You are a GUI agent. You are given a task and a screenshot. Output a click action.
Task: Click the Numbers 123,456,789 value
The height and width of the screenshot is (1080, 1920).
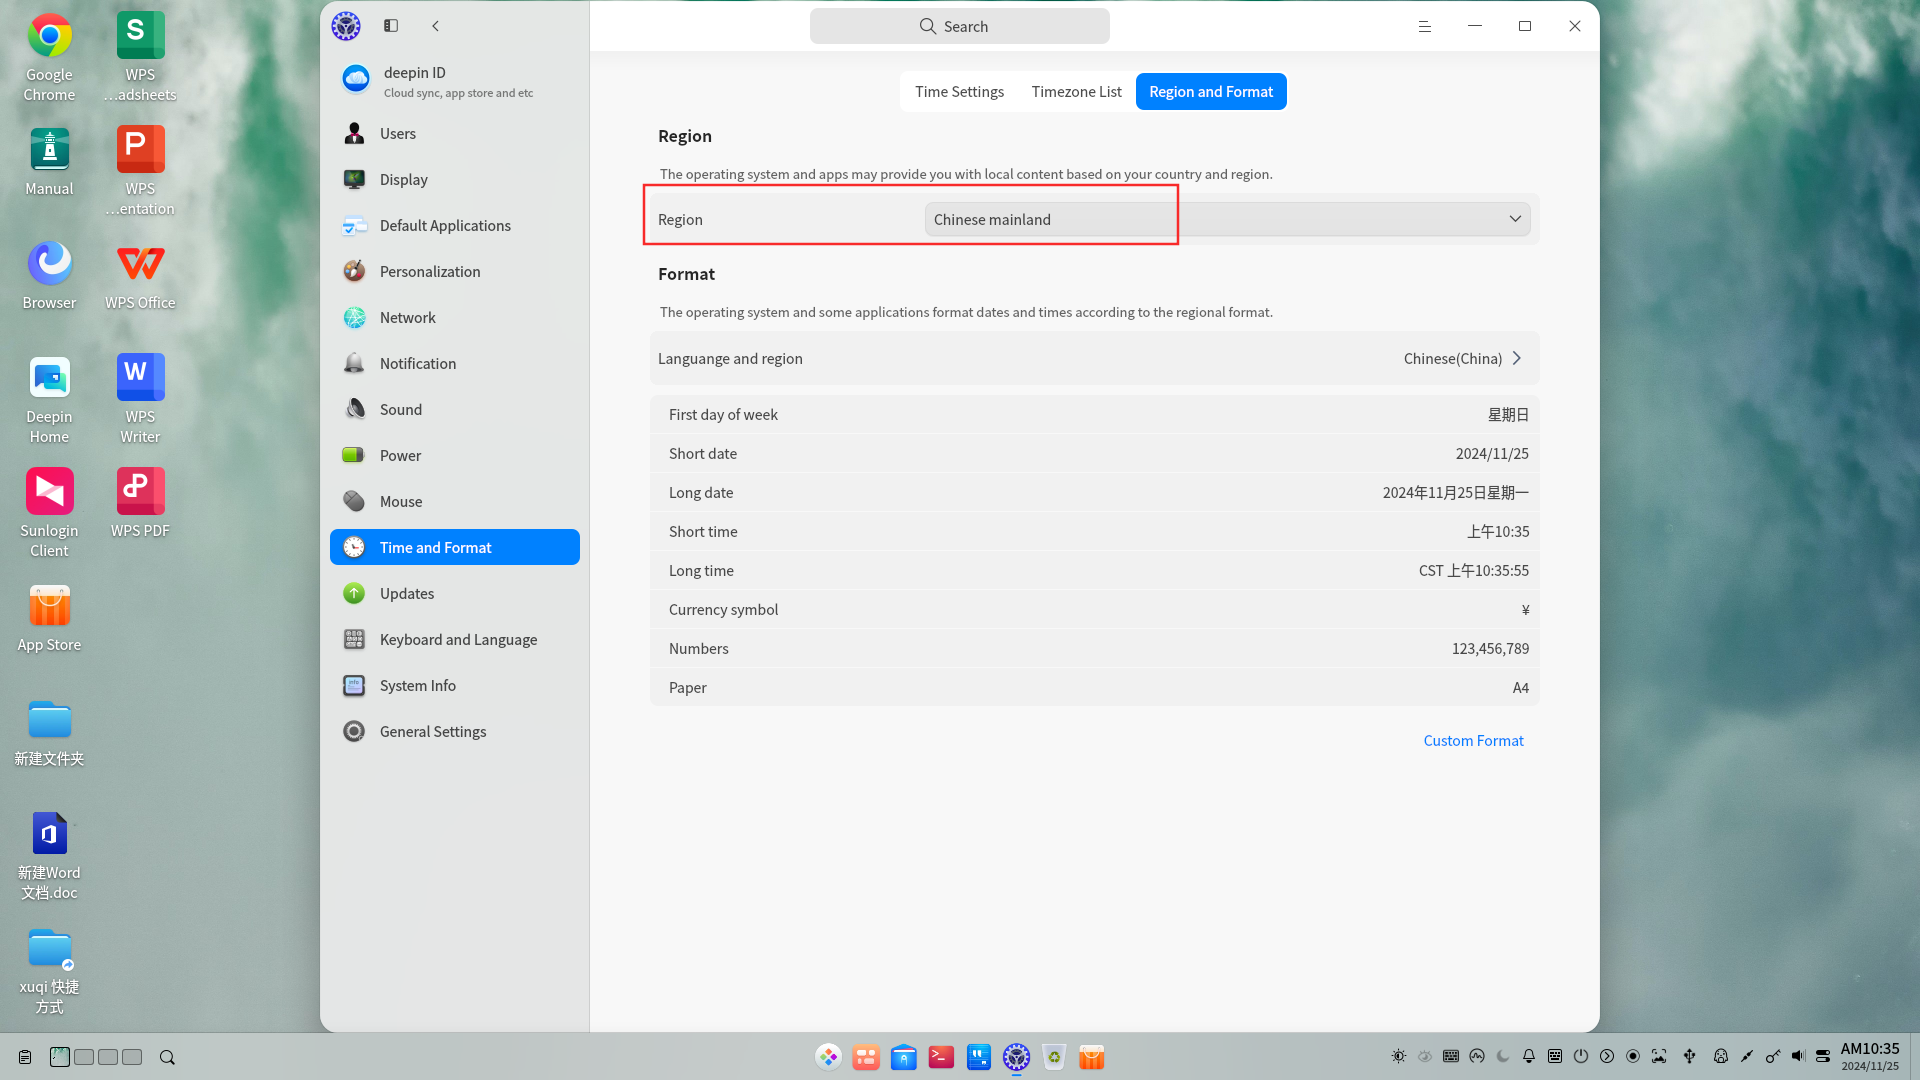pos(1490,648)
